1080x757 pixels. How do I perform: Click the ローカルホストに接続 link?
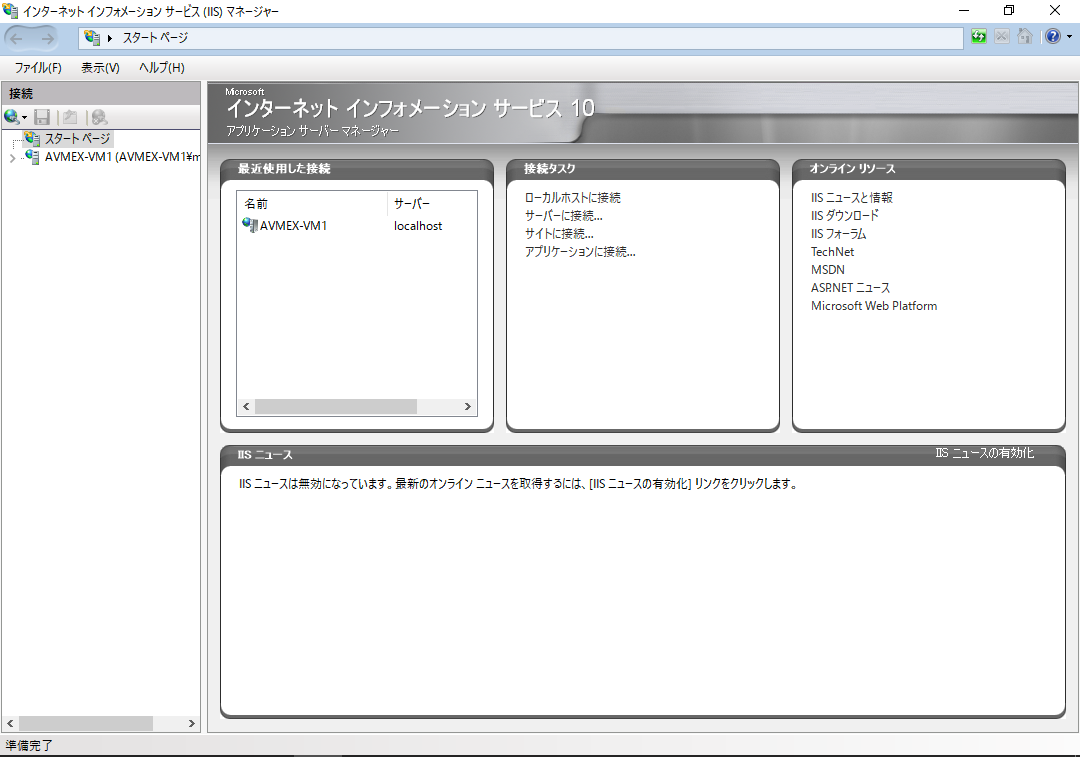(572, 198)
